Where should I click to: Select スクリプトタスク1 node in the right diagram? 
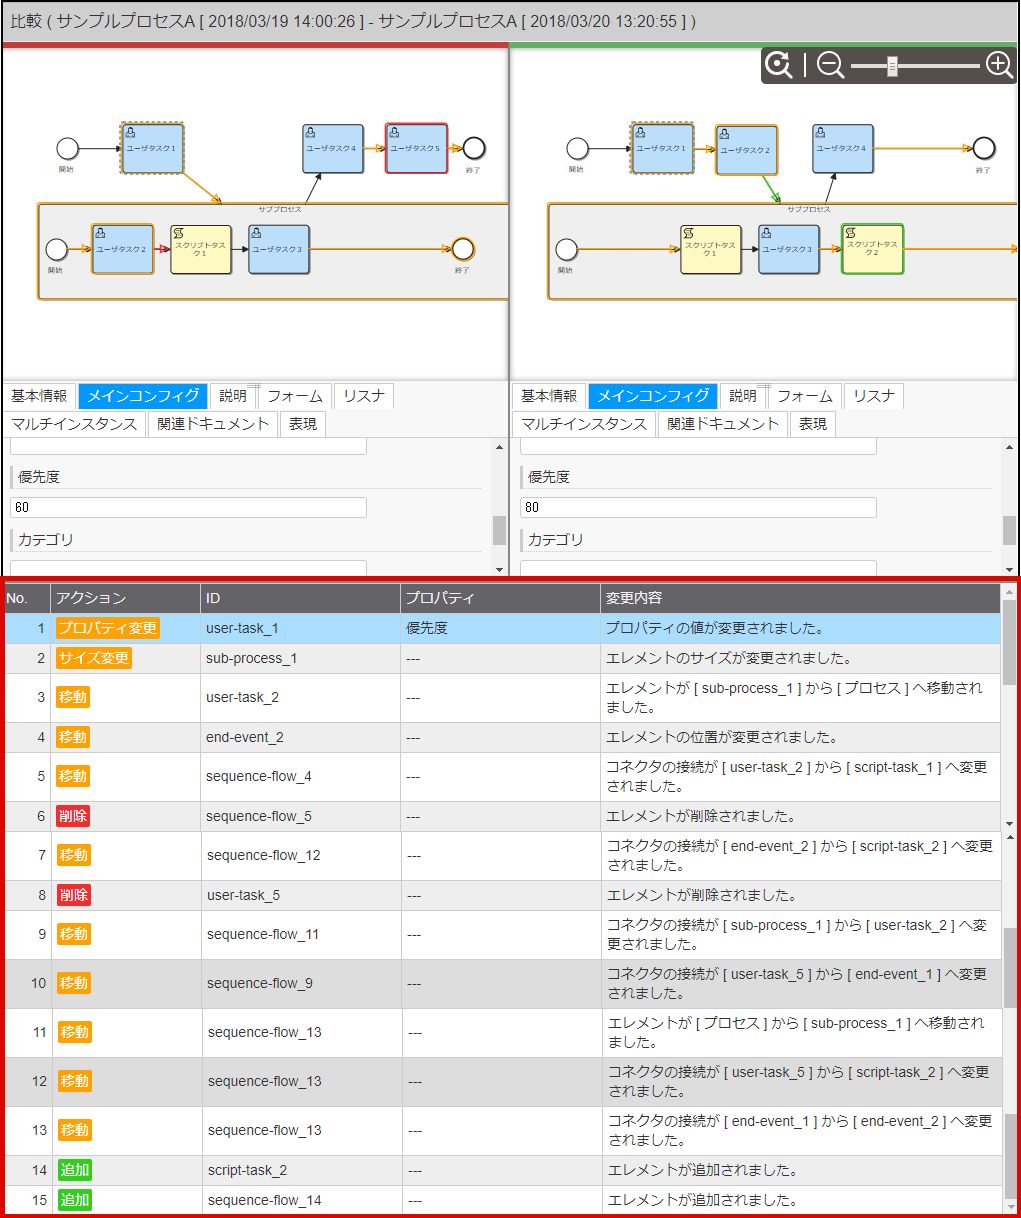point(711,249)
